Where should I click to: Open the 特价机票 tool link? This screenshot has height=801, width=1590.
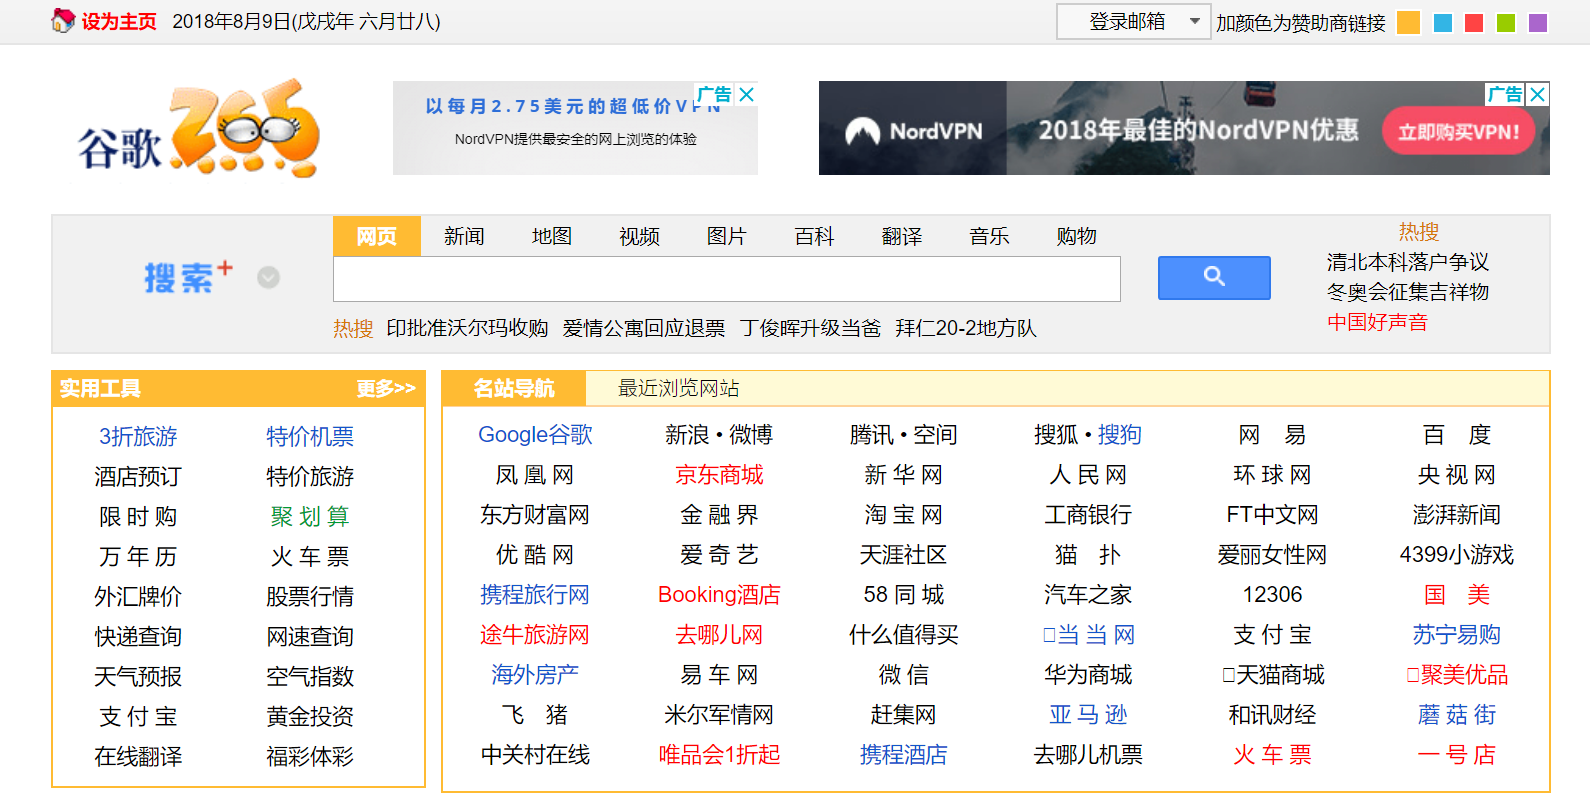pos(310,437)
